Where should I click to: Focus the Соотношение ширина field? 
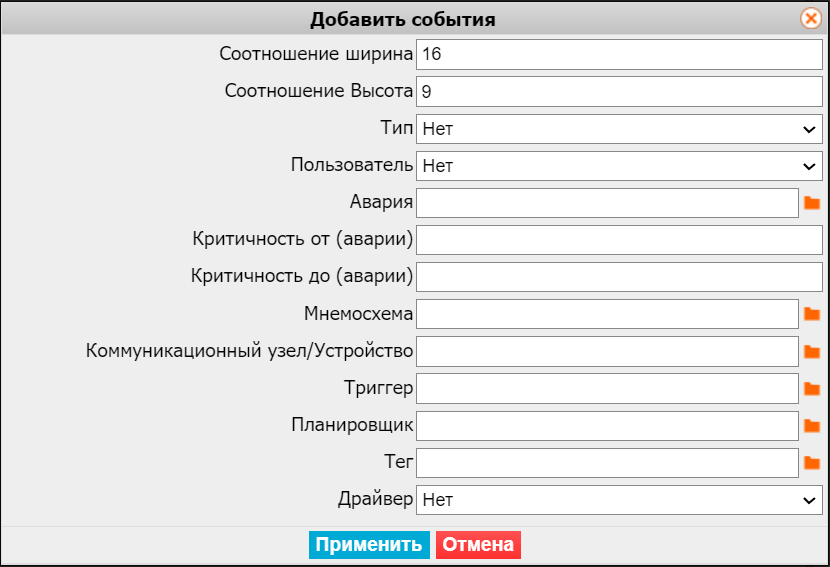tap(619, 55)
